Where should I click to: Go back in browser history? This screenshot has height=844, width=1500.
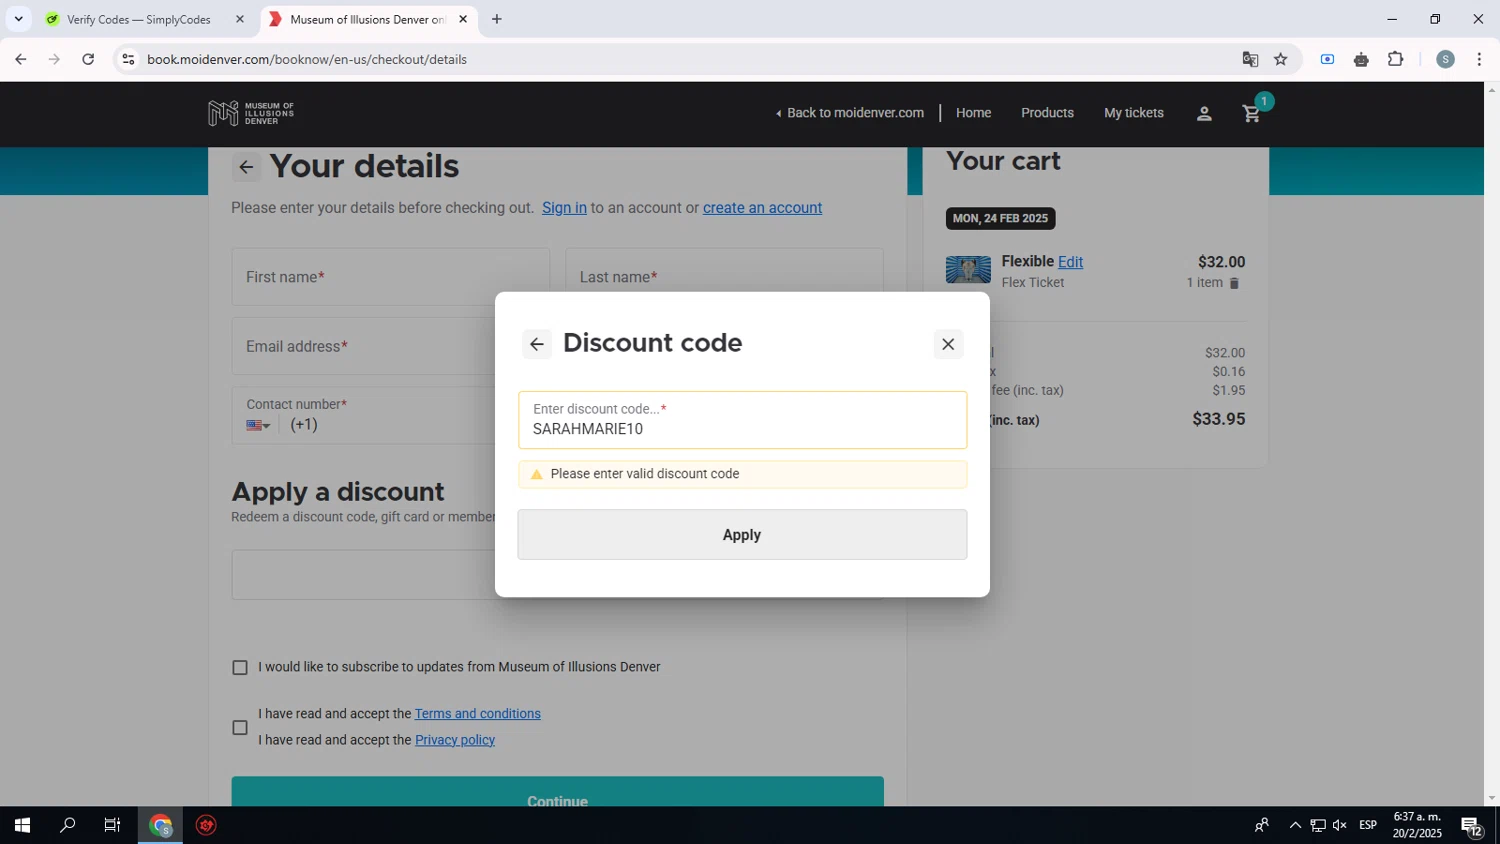click(21, 59)
